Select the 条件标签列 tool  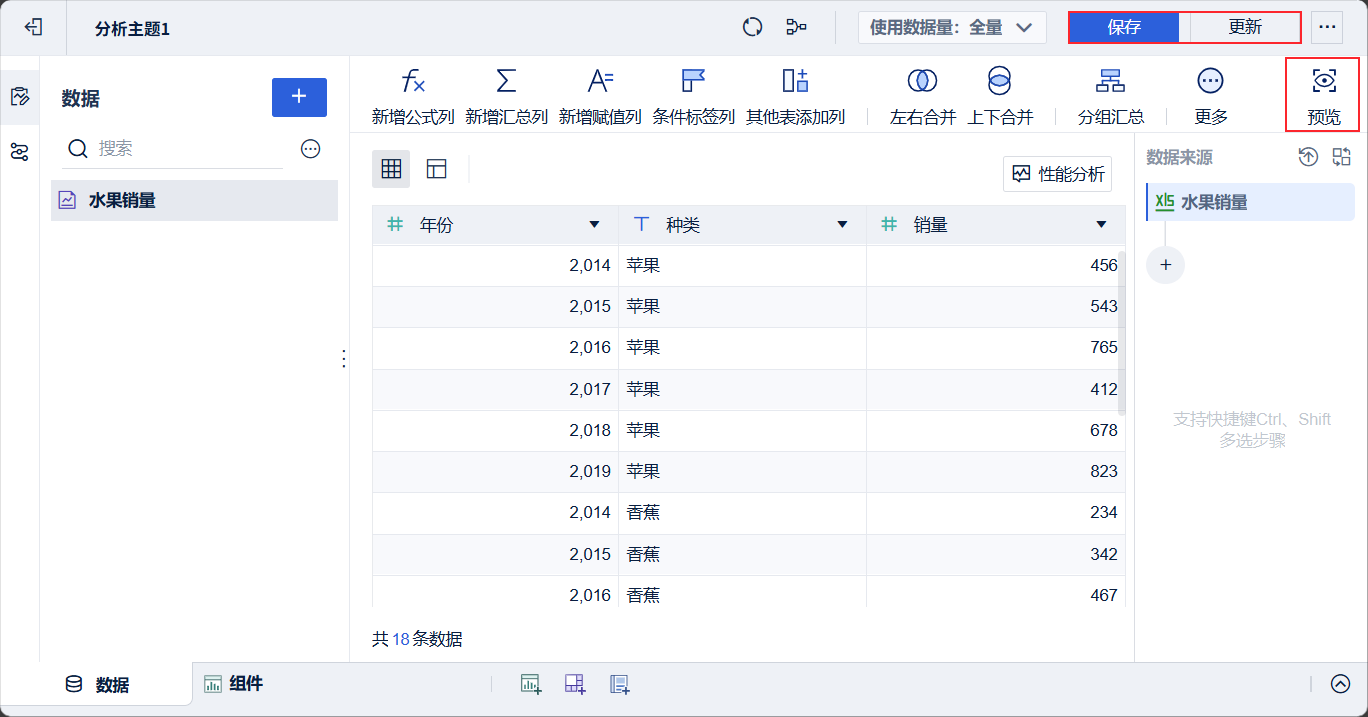coord(693,81)
